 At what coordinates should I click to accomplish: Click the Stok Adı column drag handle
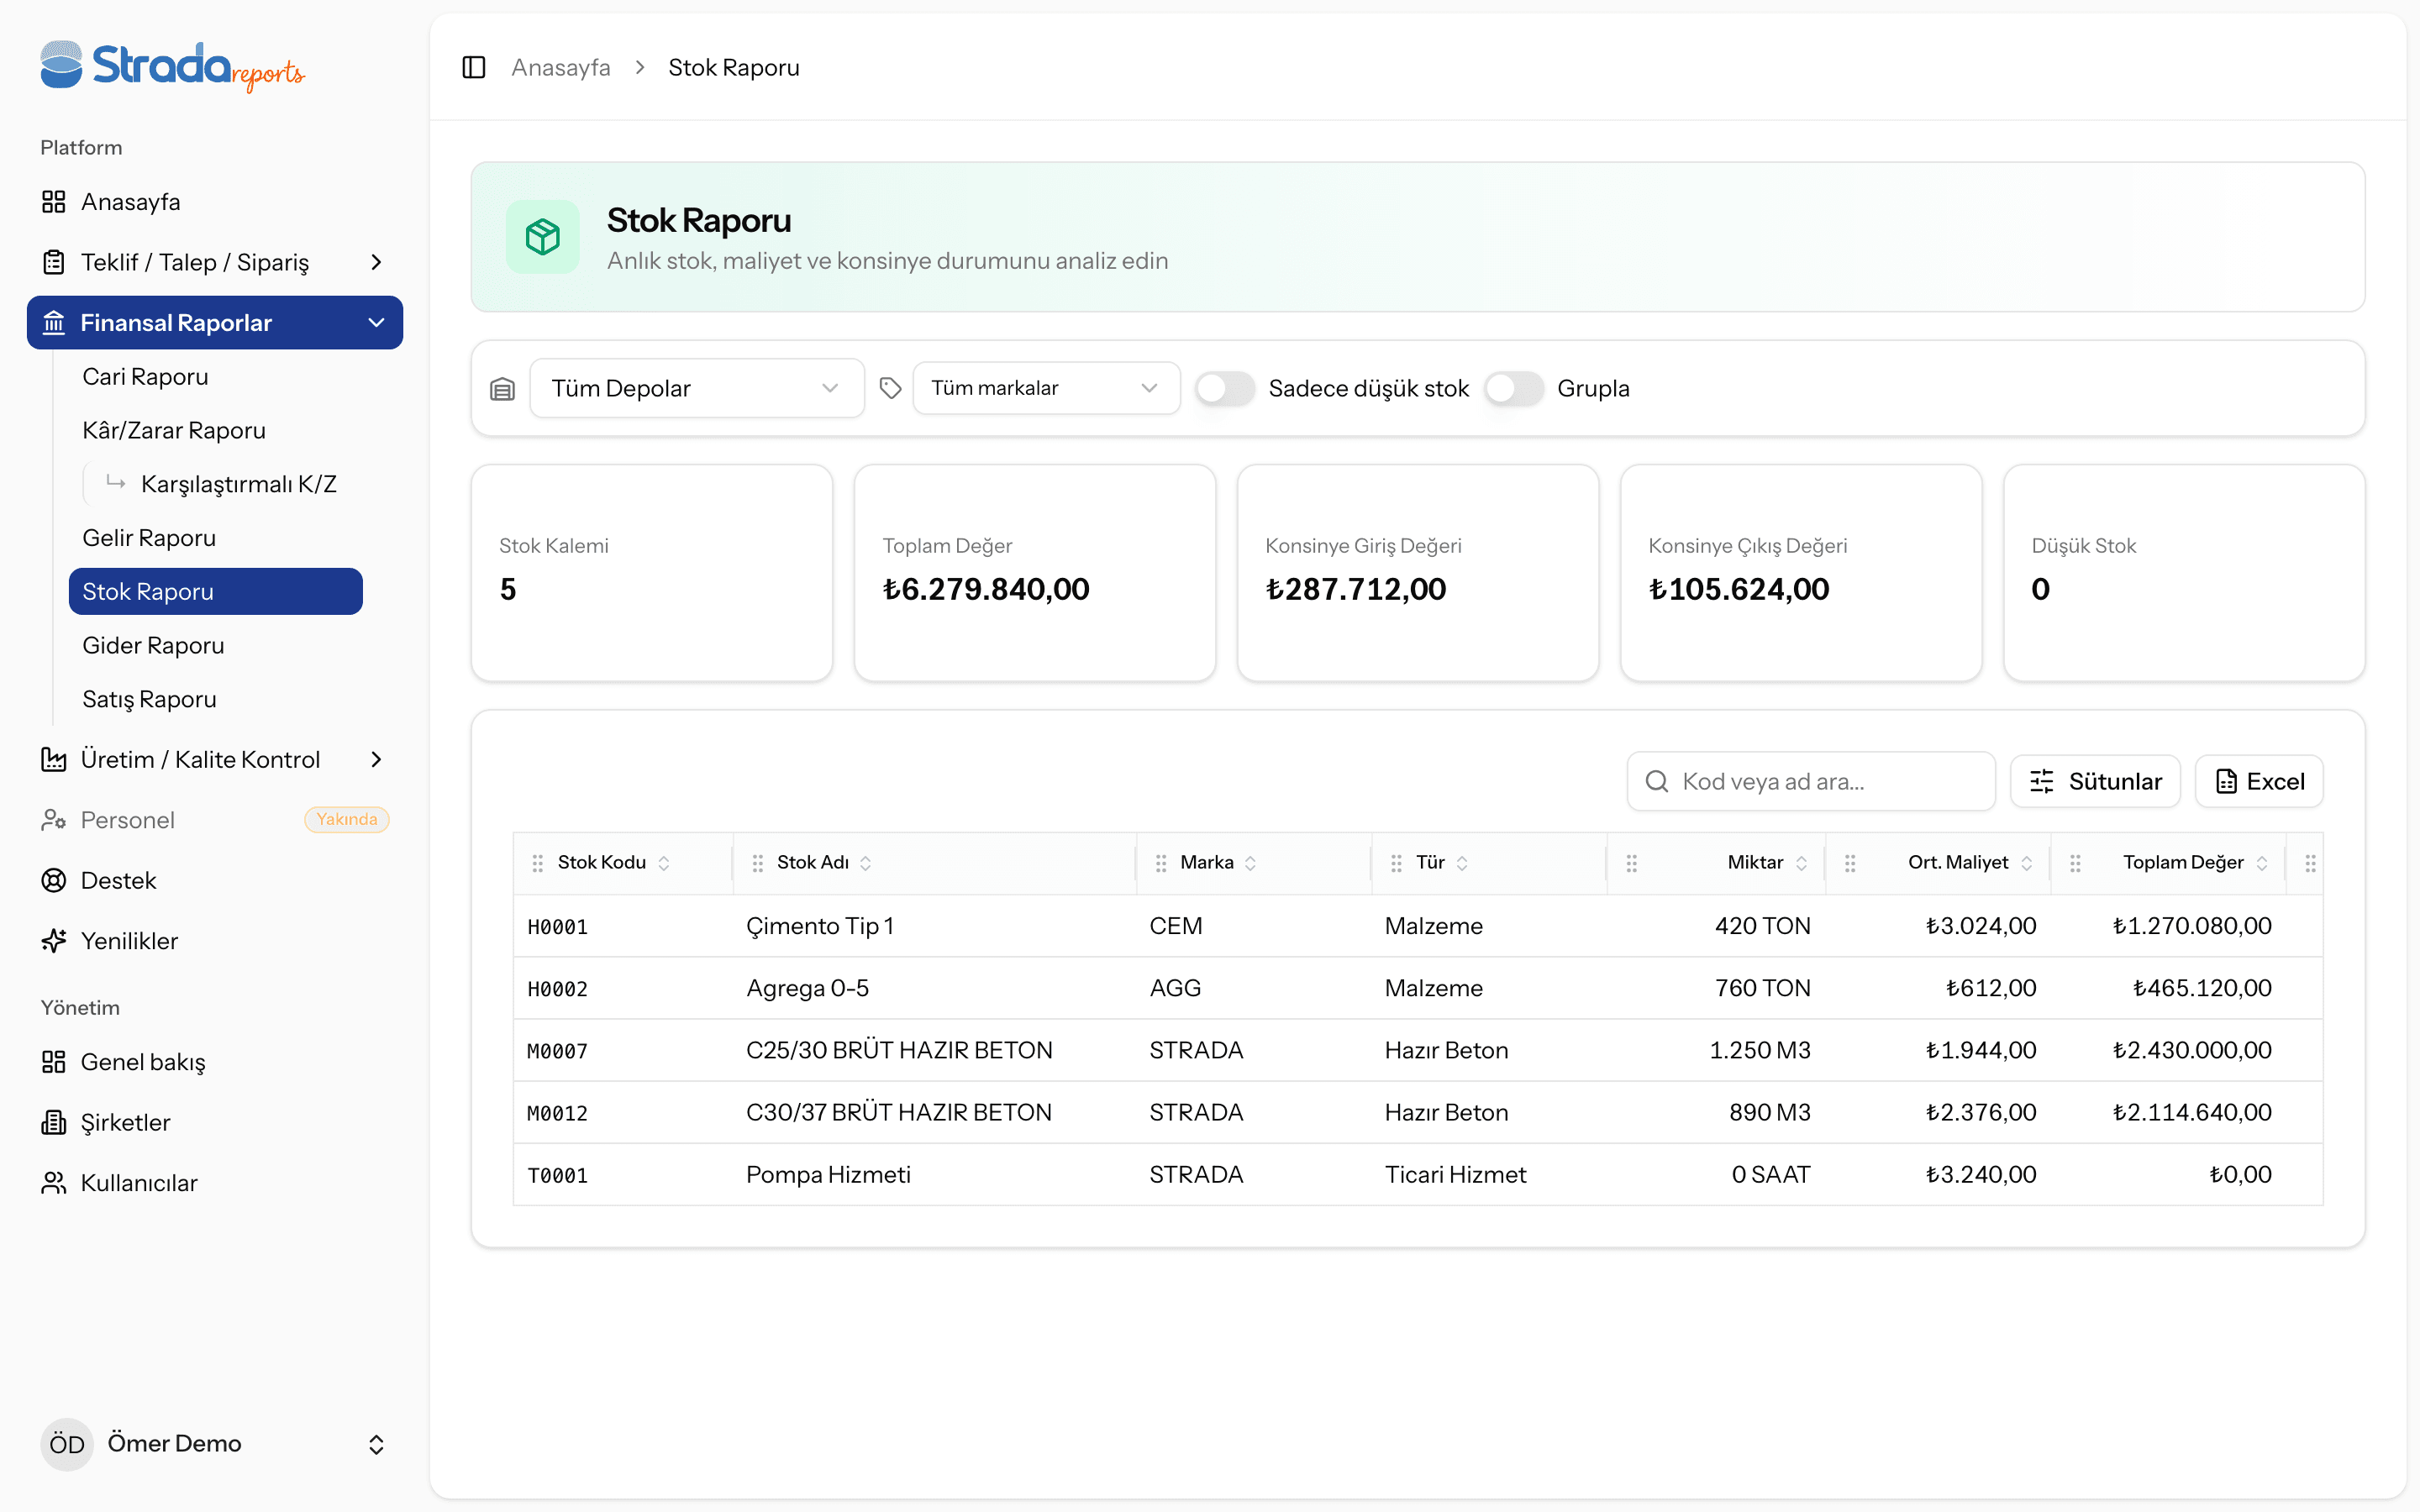(758, 863)
